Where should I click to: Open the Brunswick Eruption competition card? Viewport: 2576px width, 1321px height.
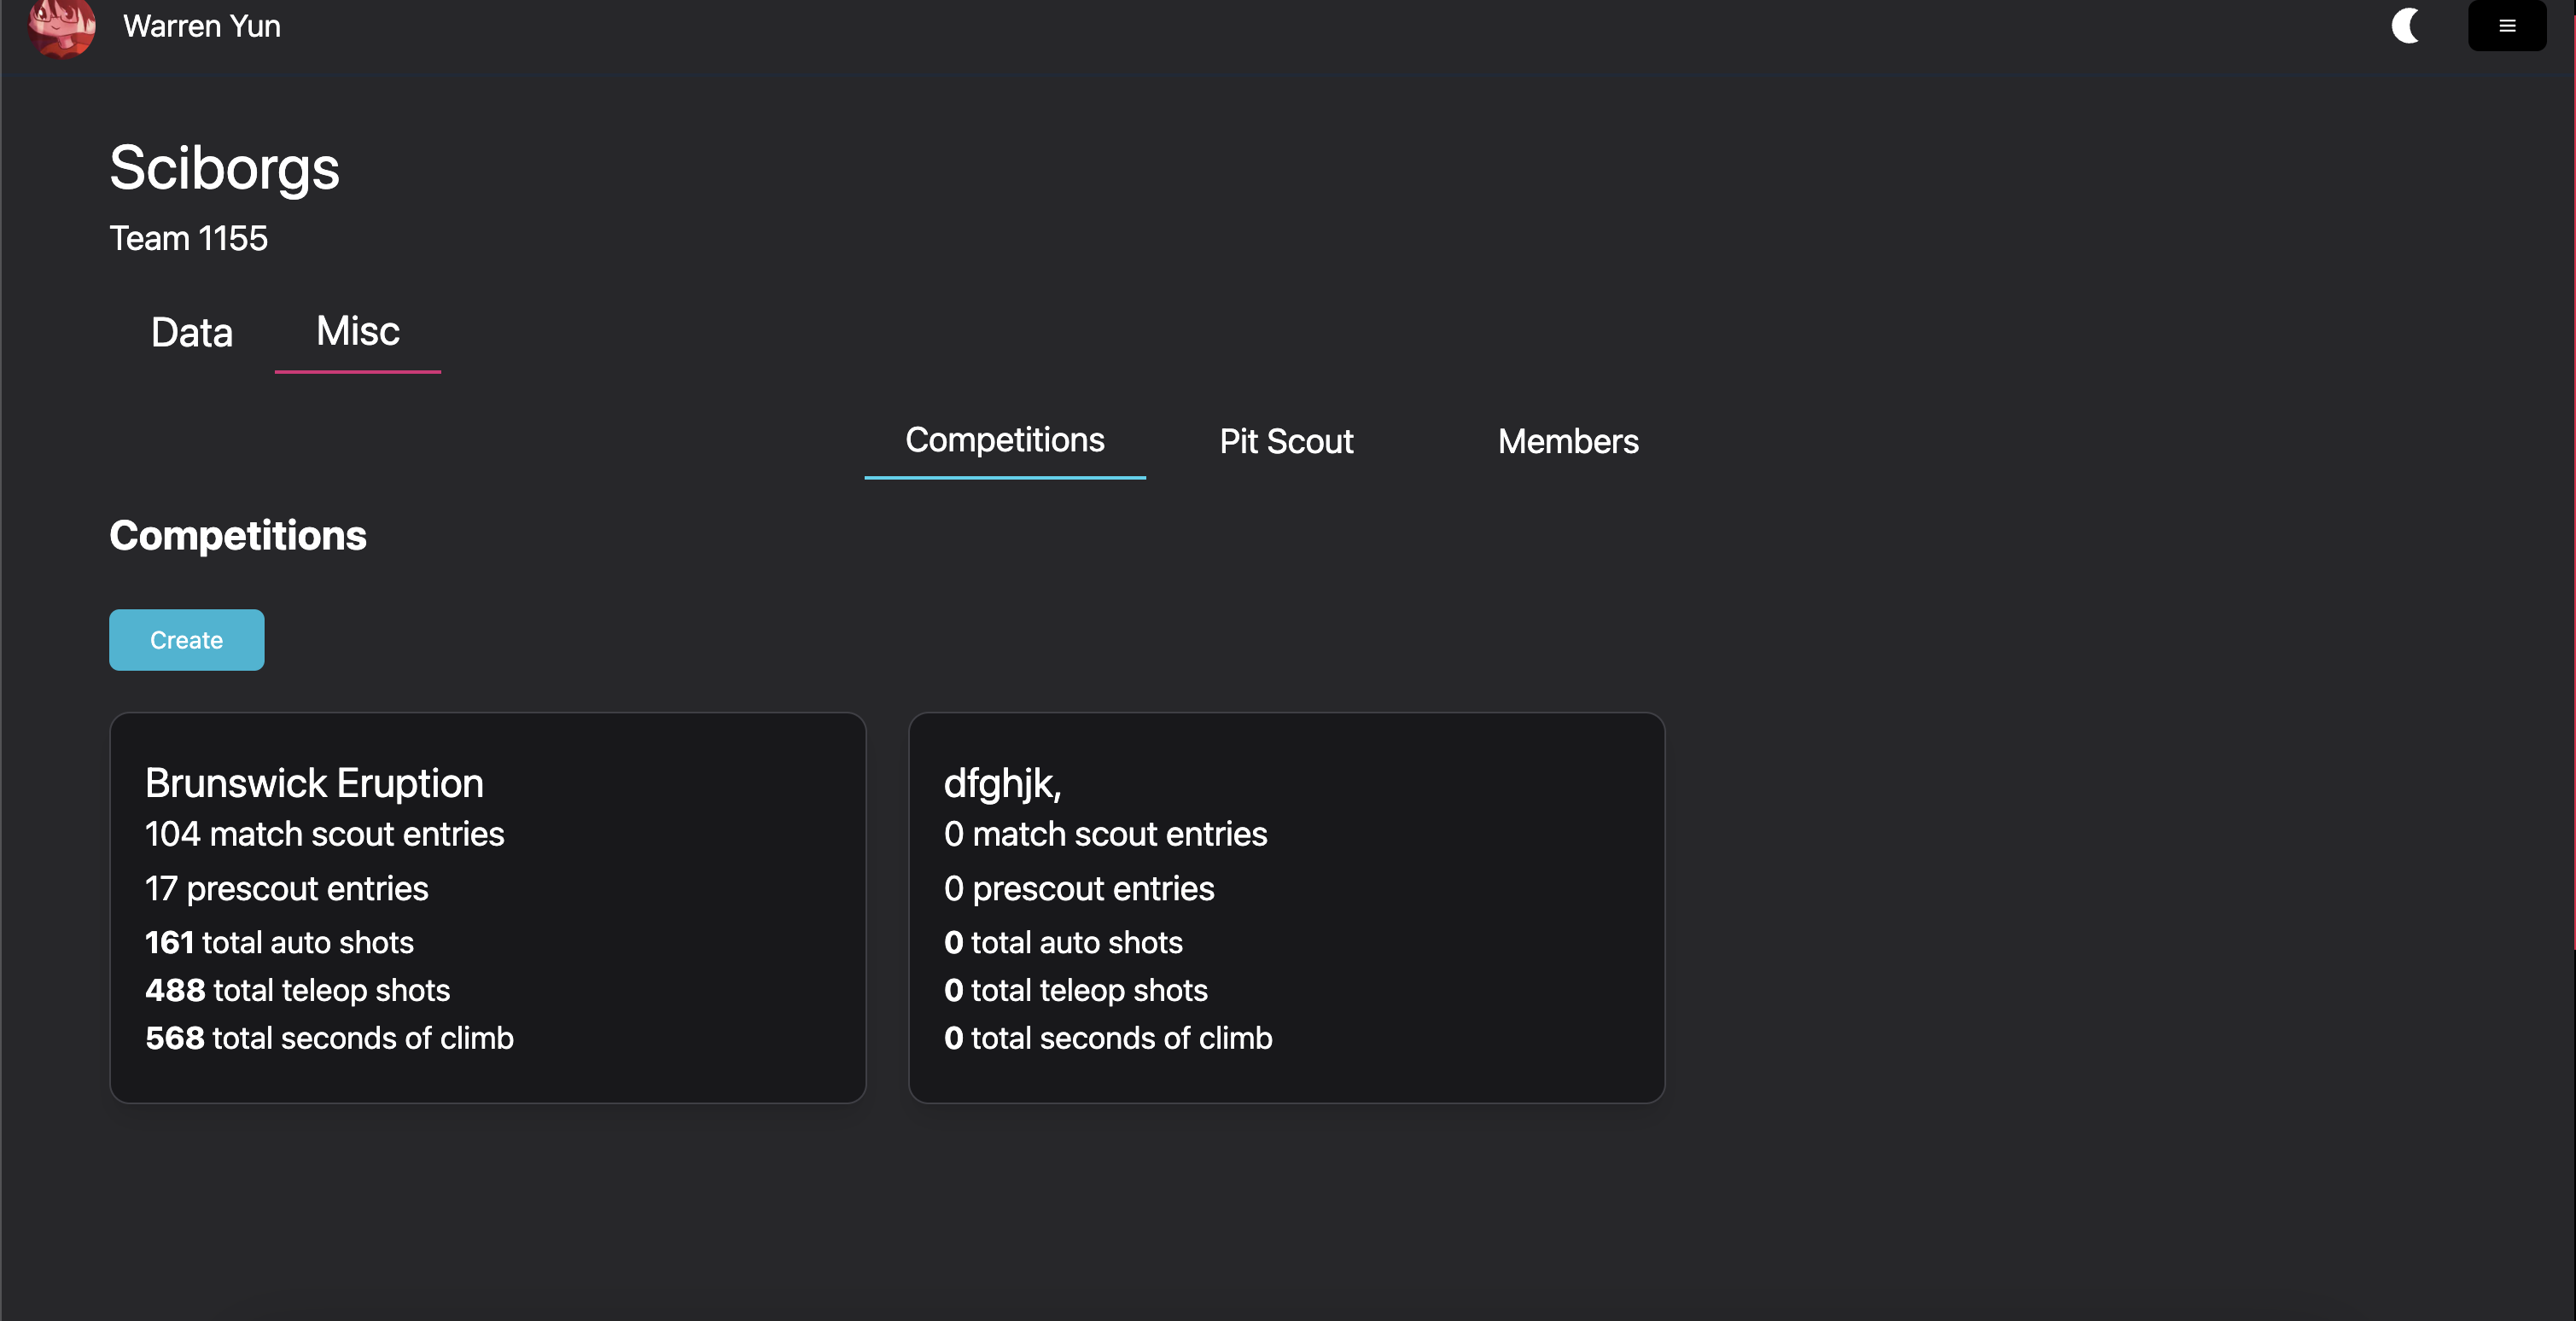[488, 908]
